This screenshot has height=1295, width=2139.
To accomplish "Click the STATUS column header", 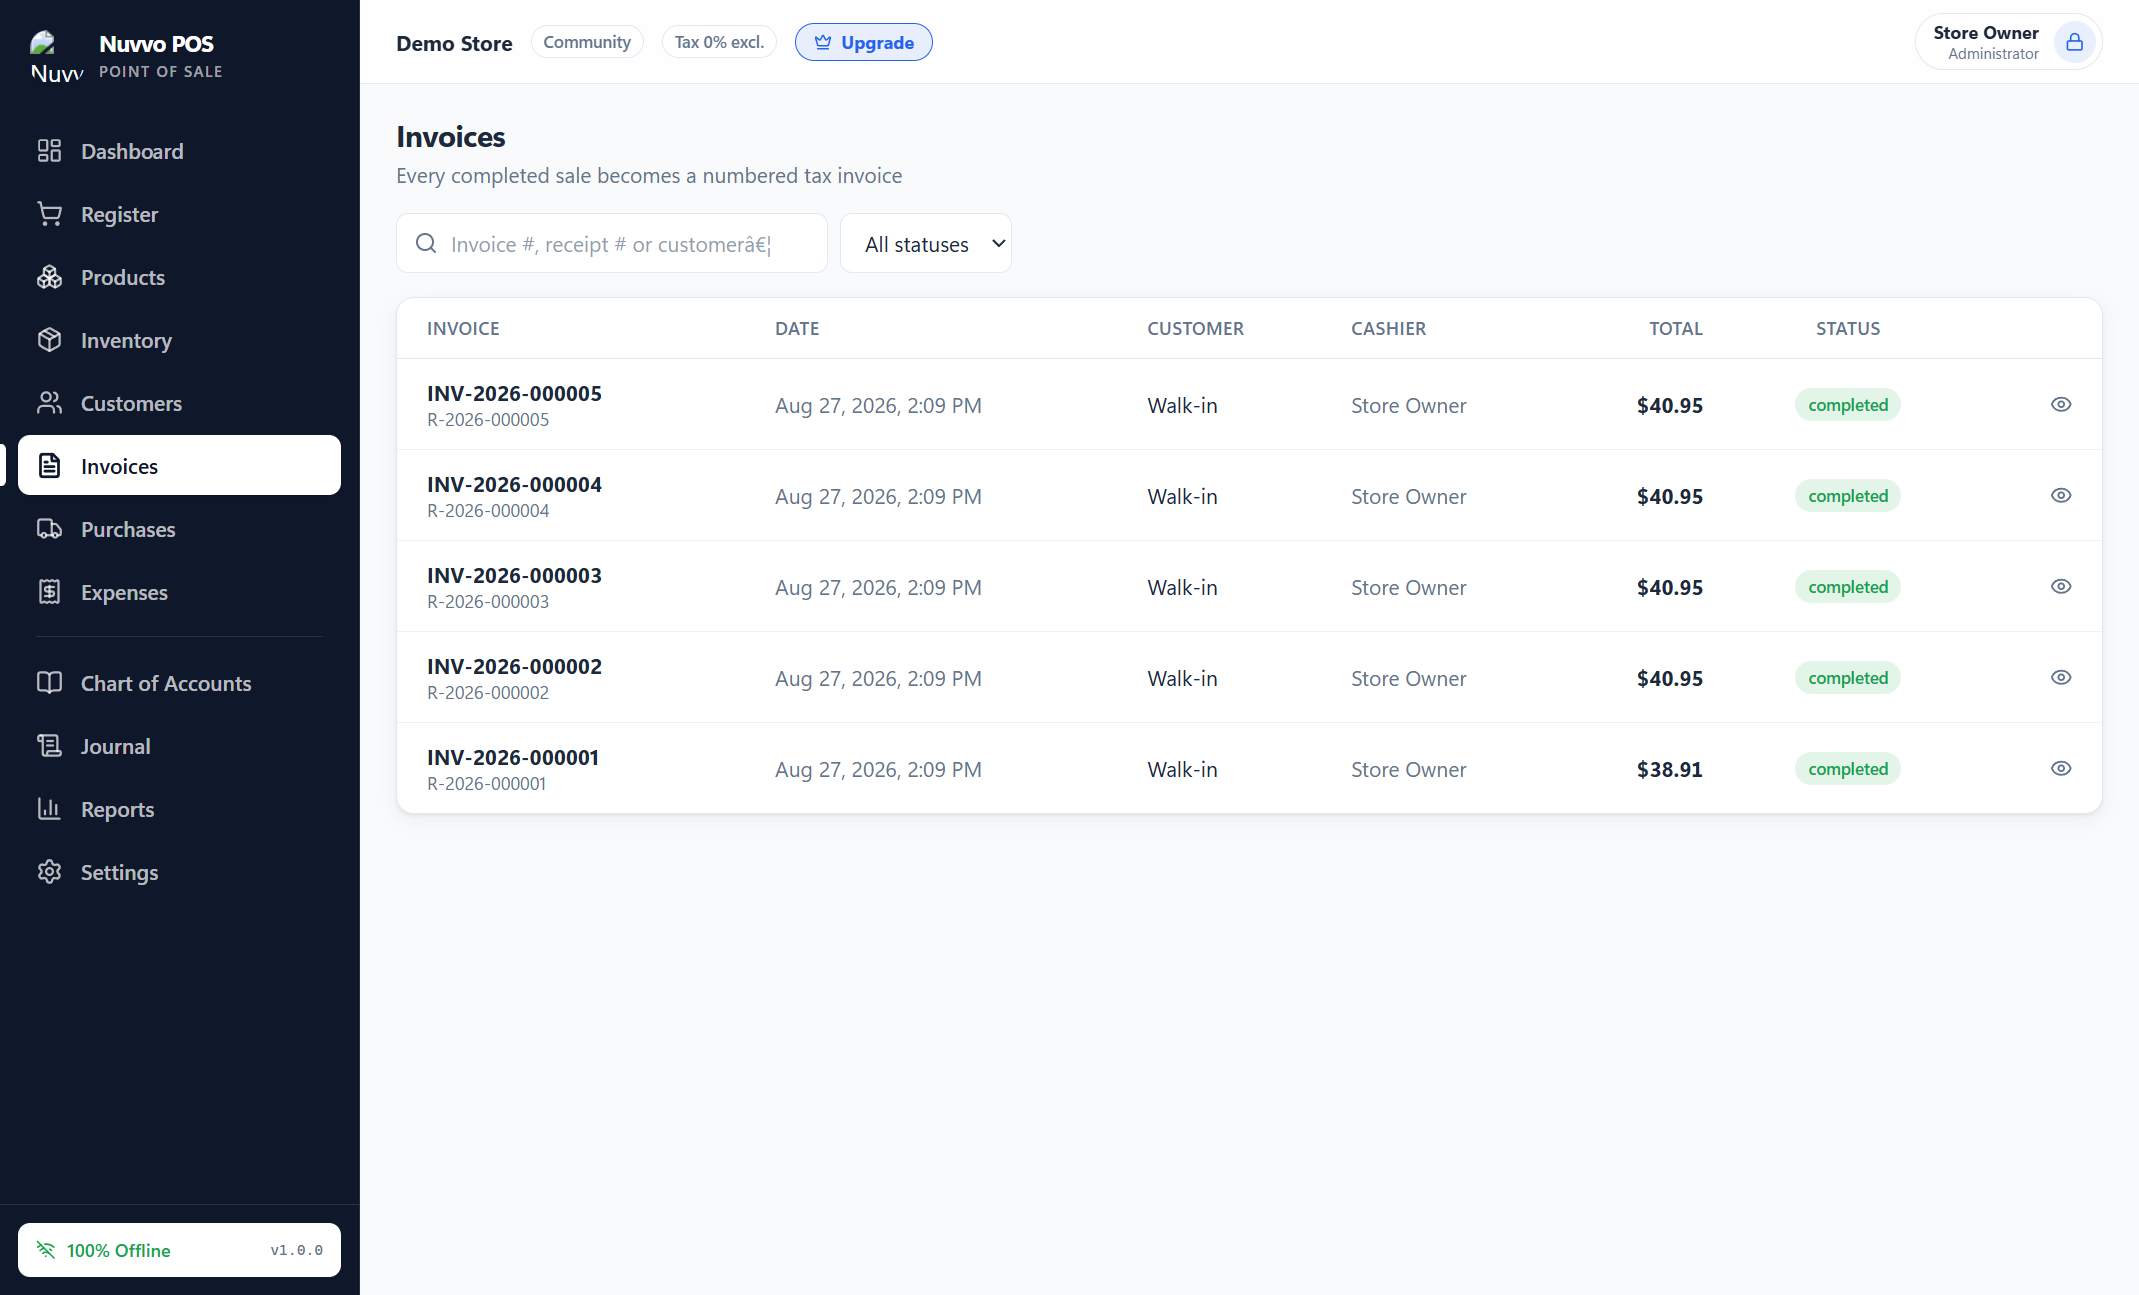I will click(1848, 328).
